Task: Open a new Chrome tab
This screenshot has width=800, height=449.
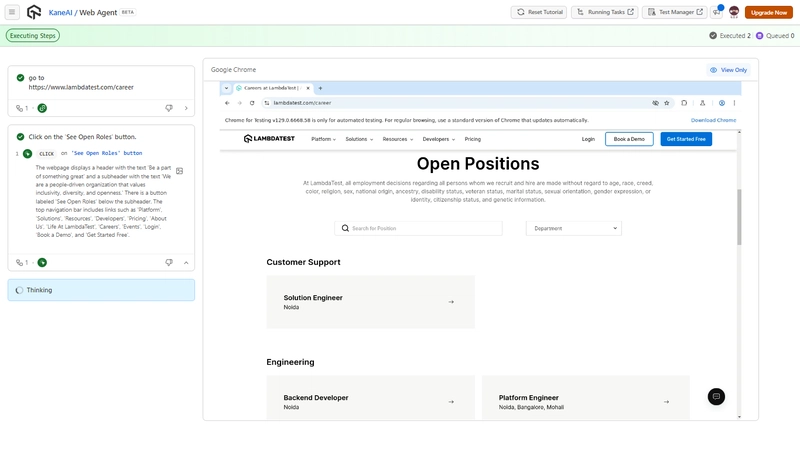Action: [320, 88]
